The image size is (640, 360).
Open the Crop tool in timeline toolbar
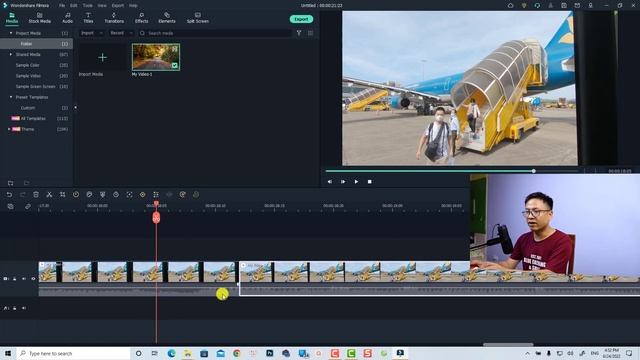tap(62, 195)
